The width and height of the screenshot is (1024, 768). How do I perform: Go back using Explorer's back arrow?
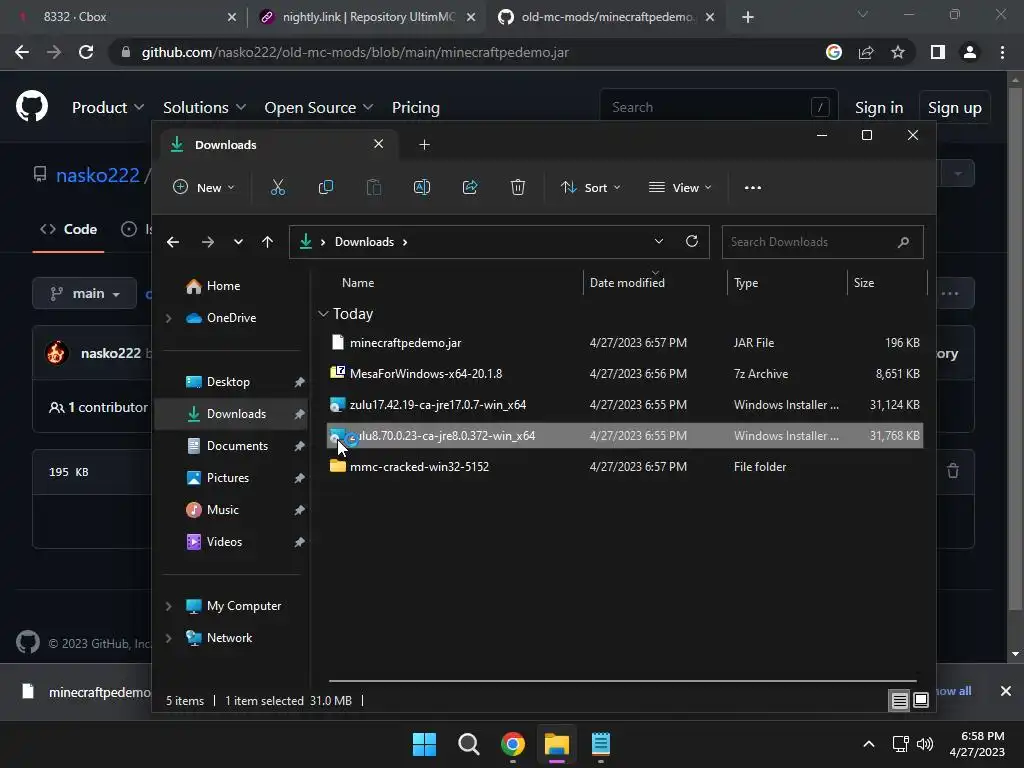click(173, 242)
